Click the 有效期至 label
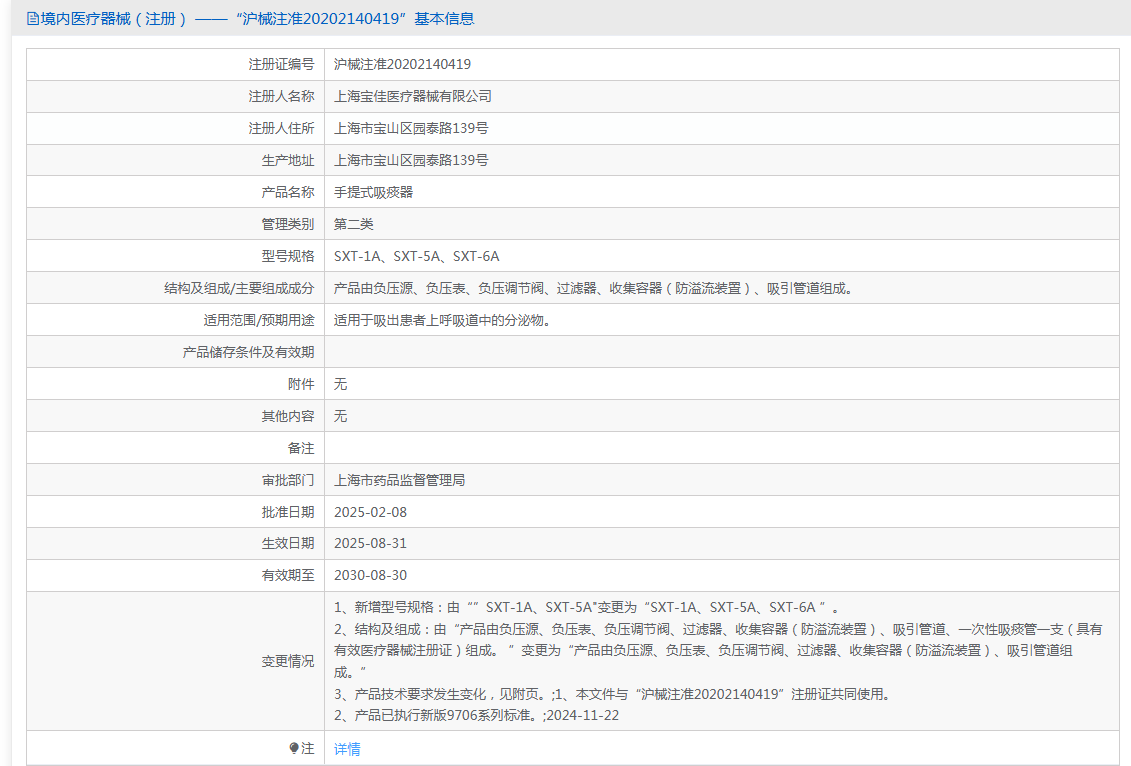Image resolution: width=1131 pixels, height=766 pixels. [288, 575]
